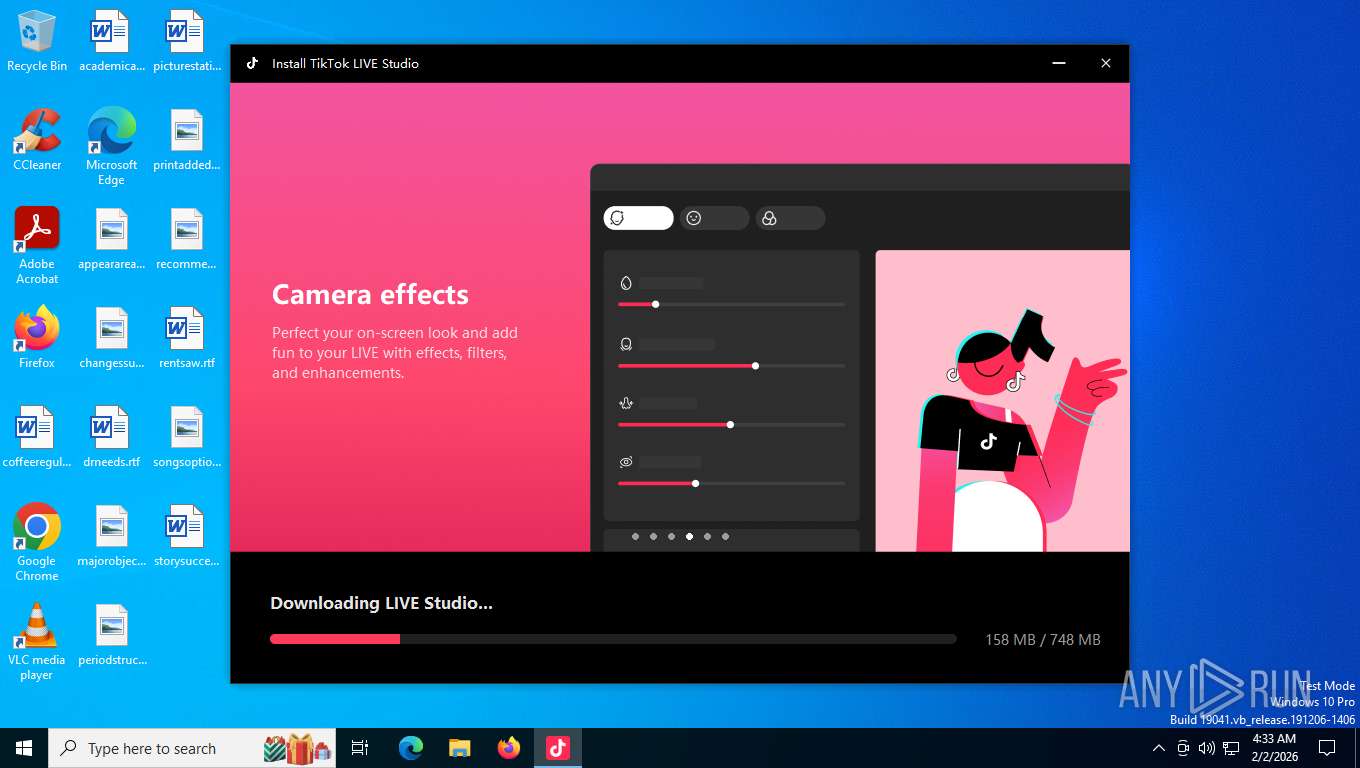Click the fifth slide indicator dot
Viewport: 1360px width, 768px height.
[707, 537]
